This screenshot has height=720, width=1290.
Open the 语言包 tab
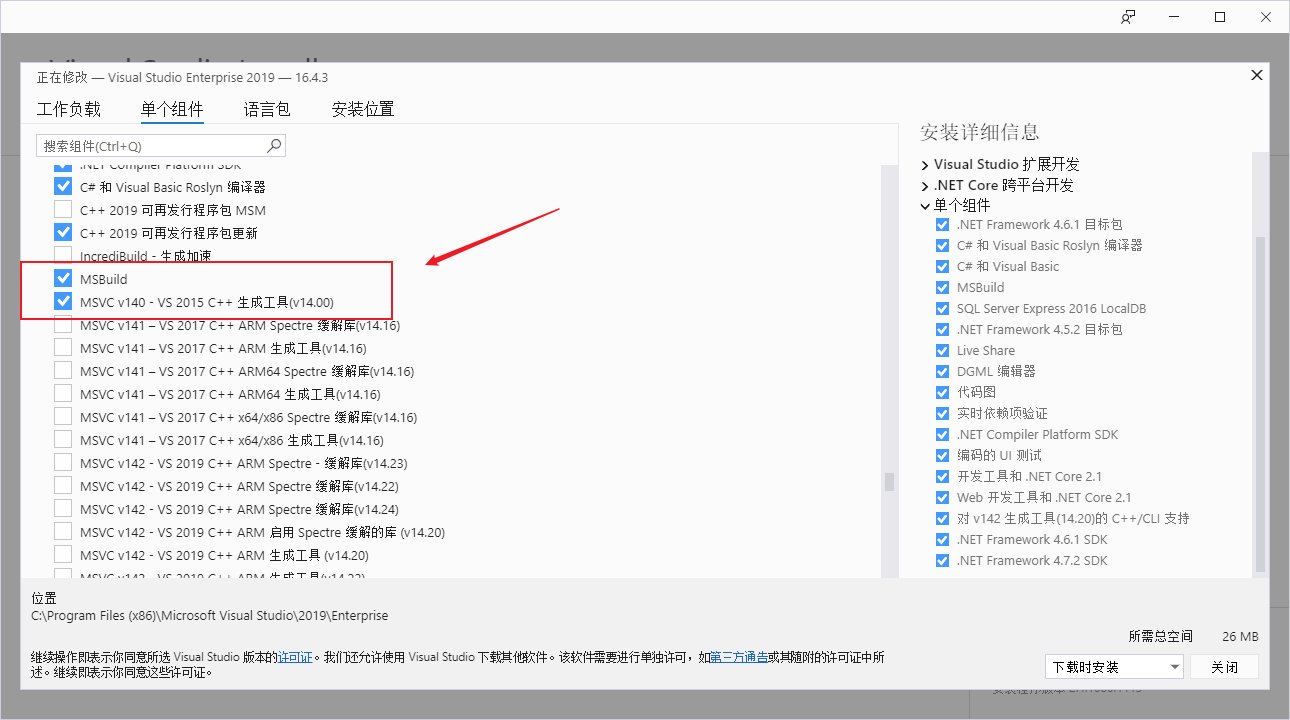click(x=267, y=109)
